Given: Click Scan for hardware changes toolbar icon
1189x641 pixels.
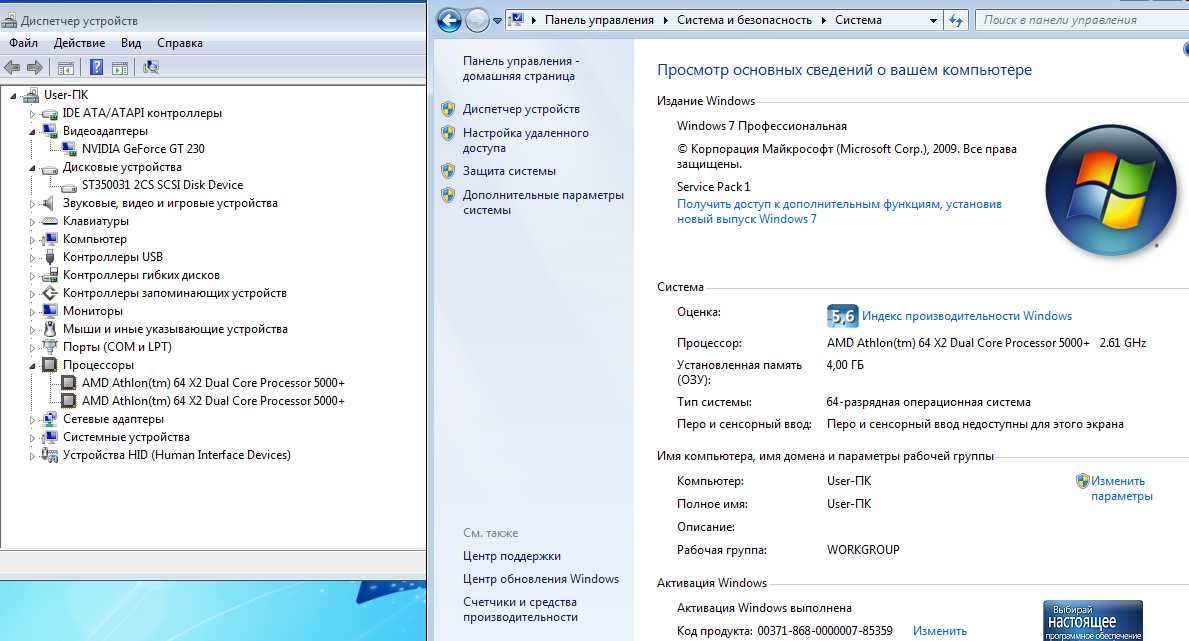Looking at the screenshot, I should tap(151, 68).
